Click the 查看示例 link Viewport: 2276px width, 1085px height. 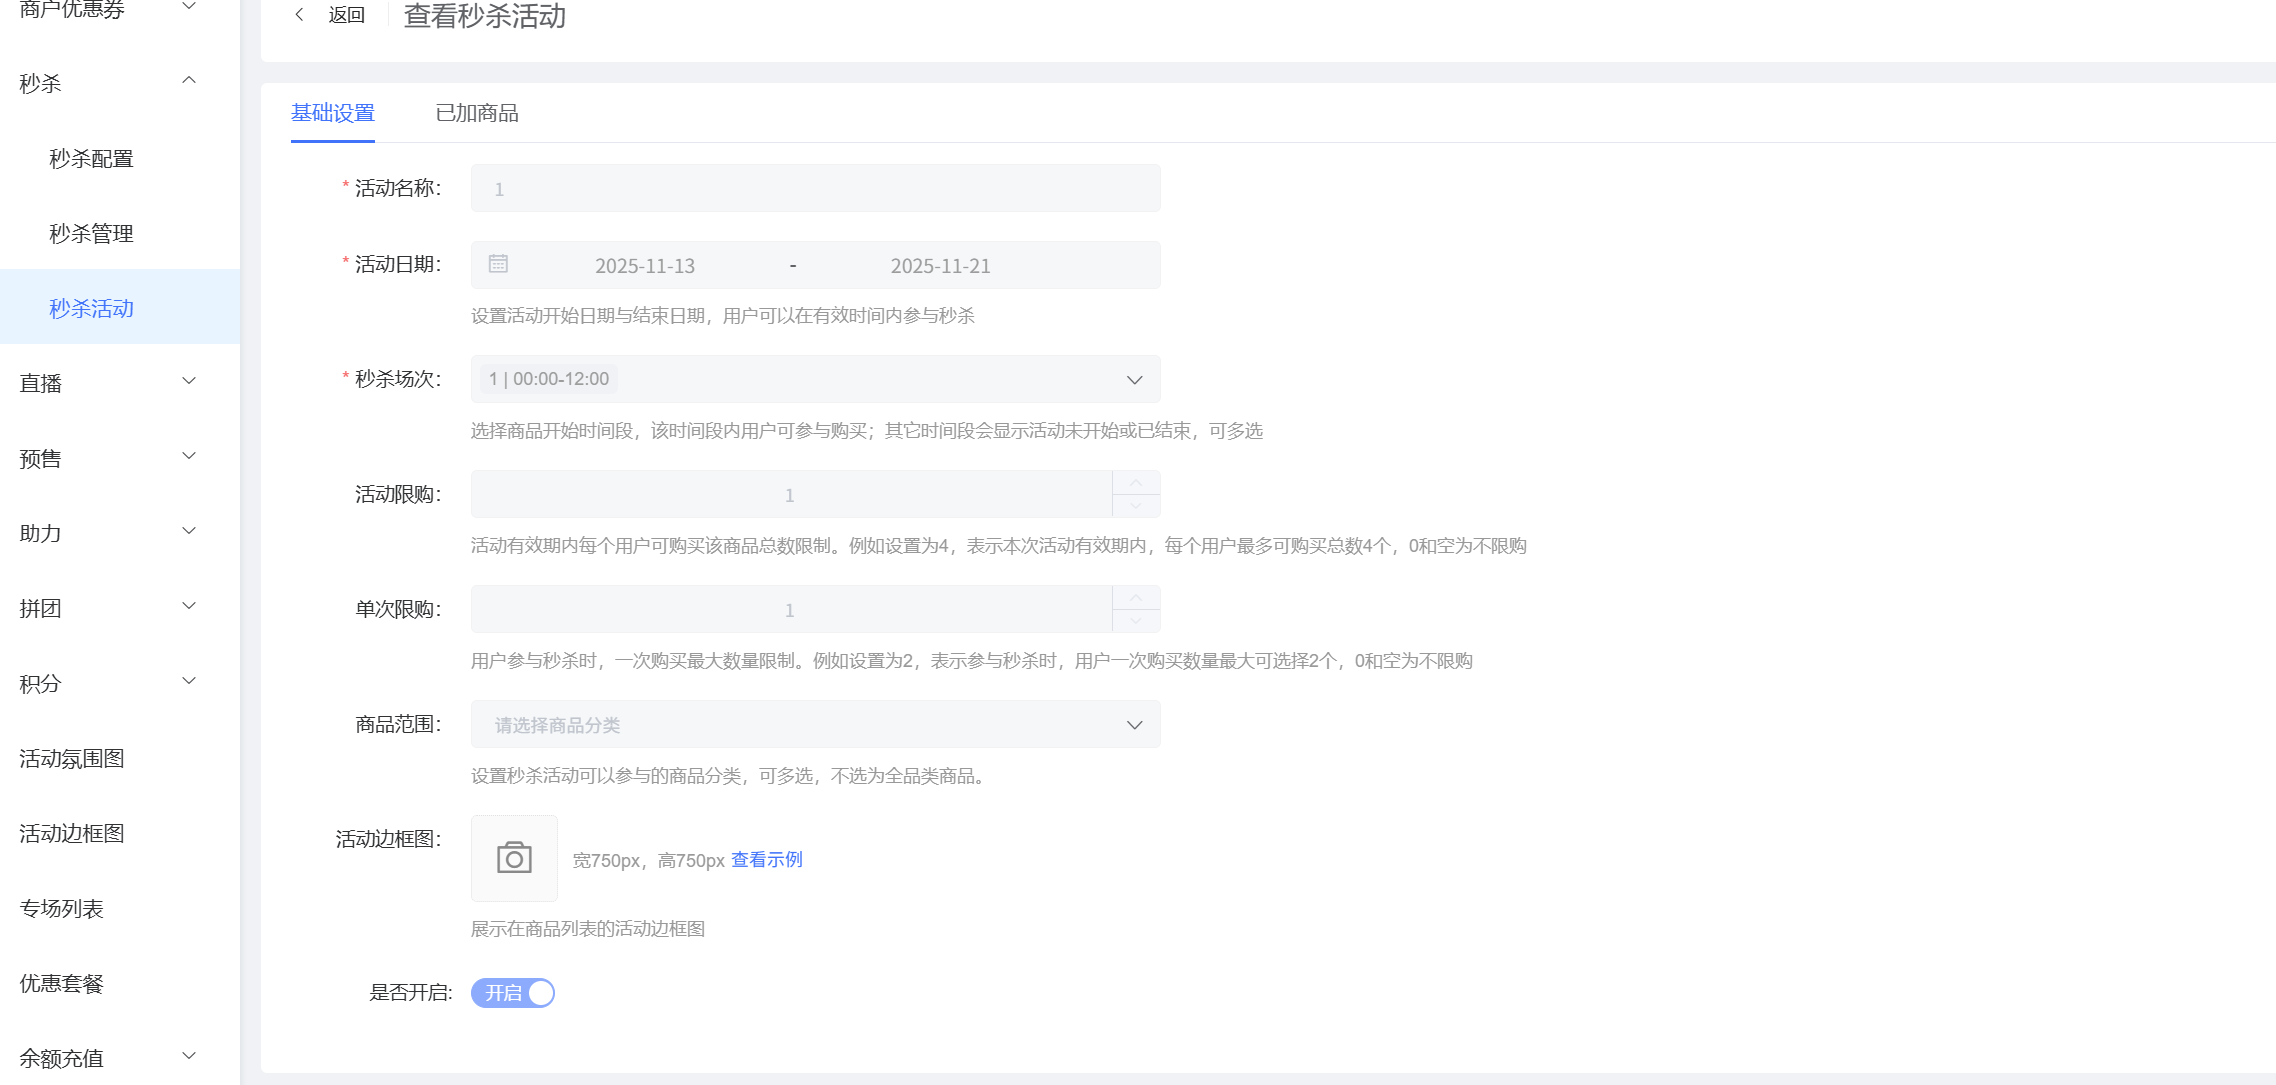tap(767, 860)
